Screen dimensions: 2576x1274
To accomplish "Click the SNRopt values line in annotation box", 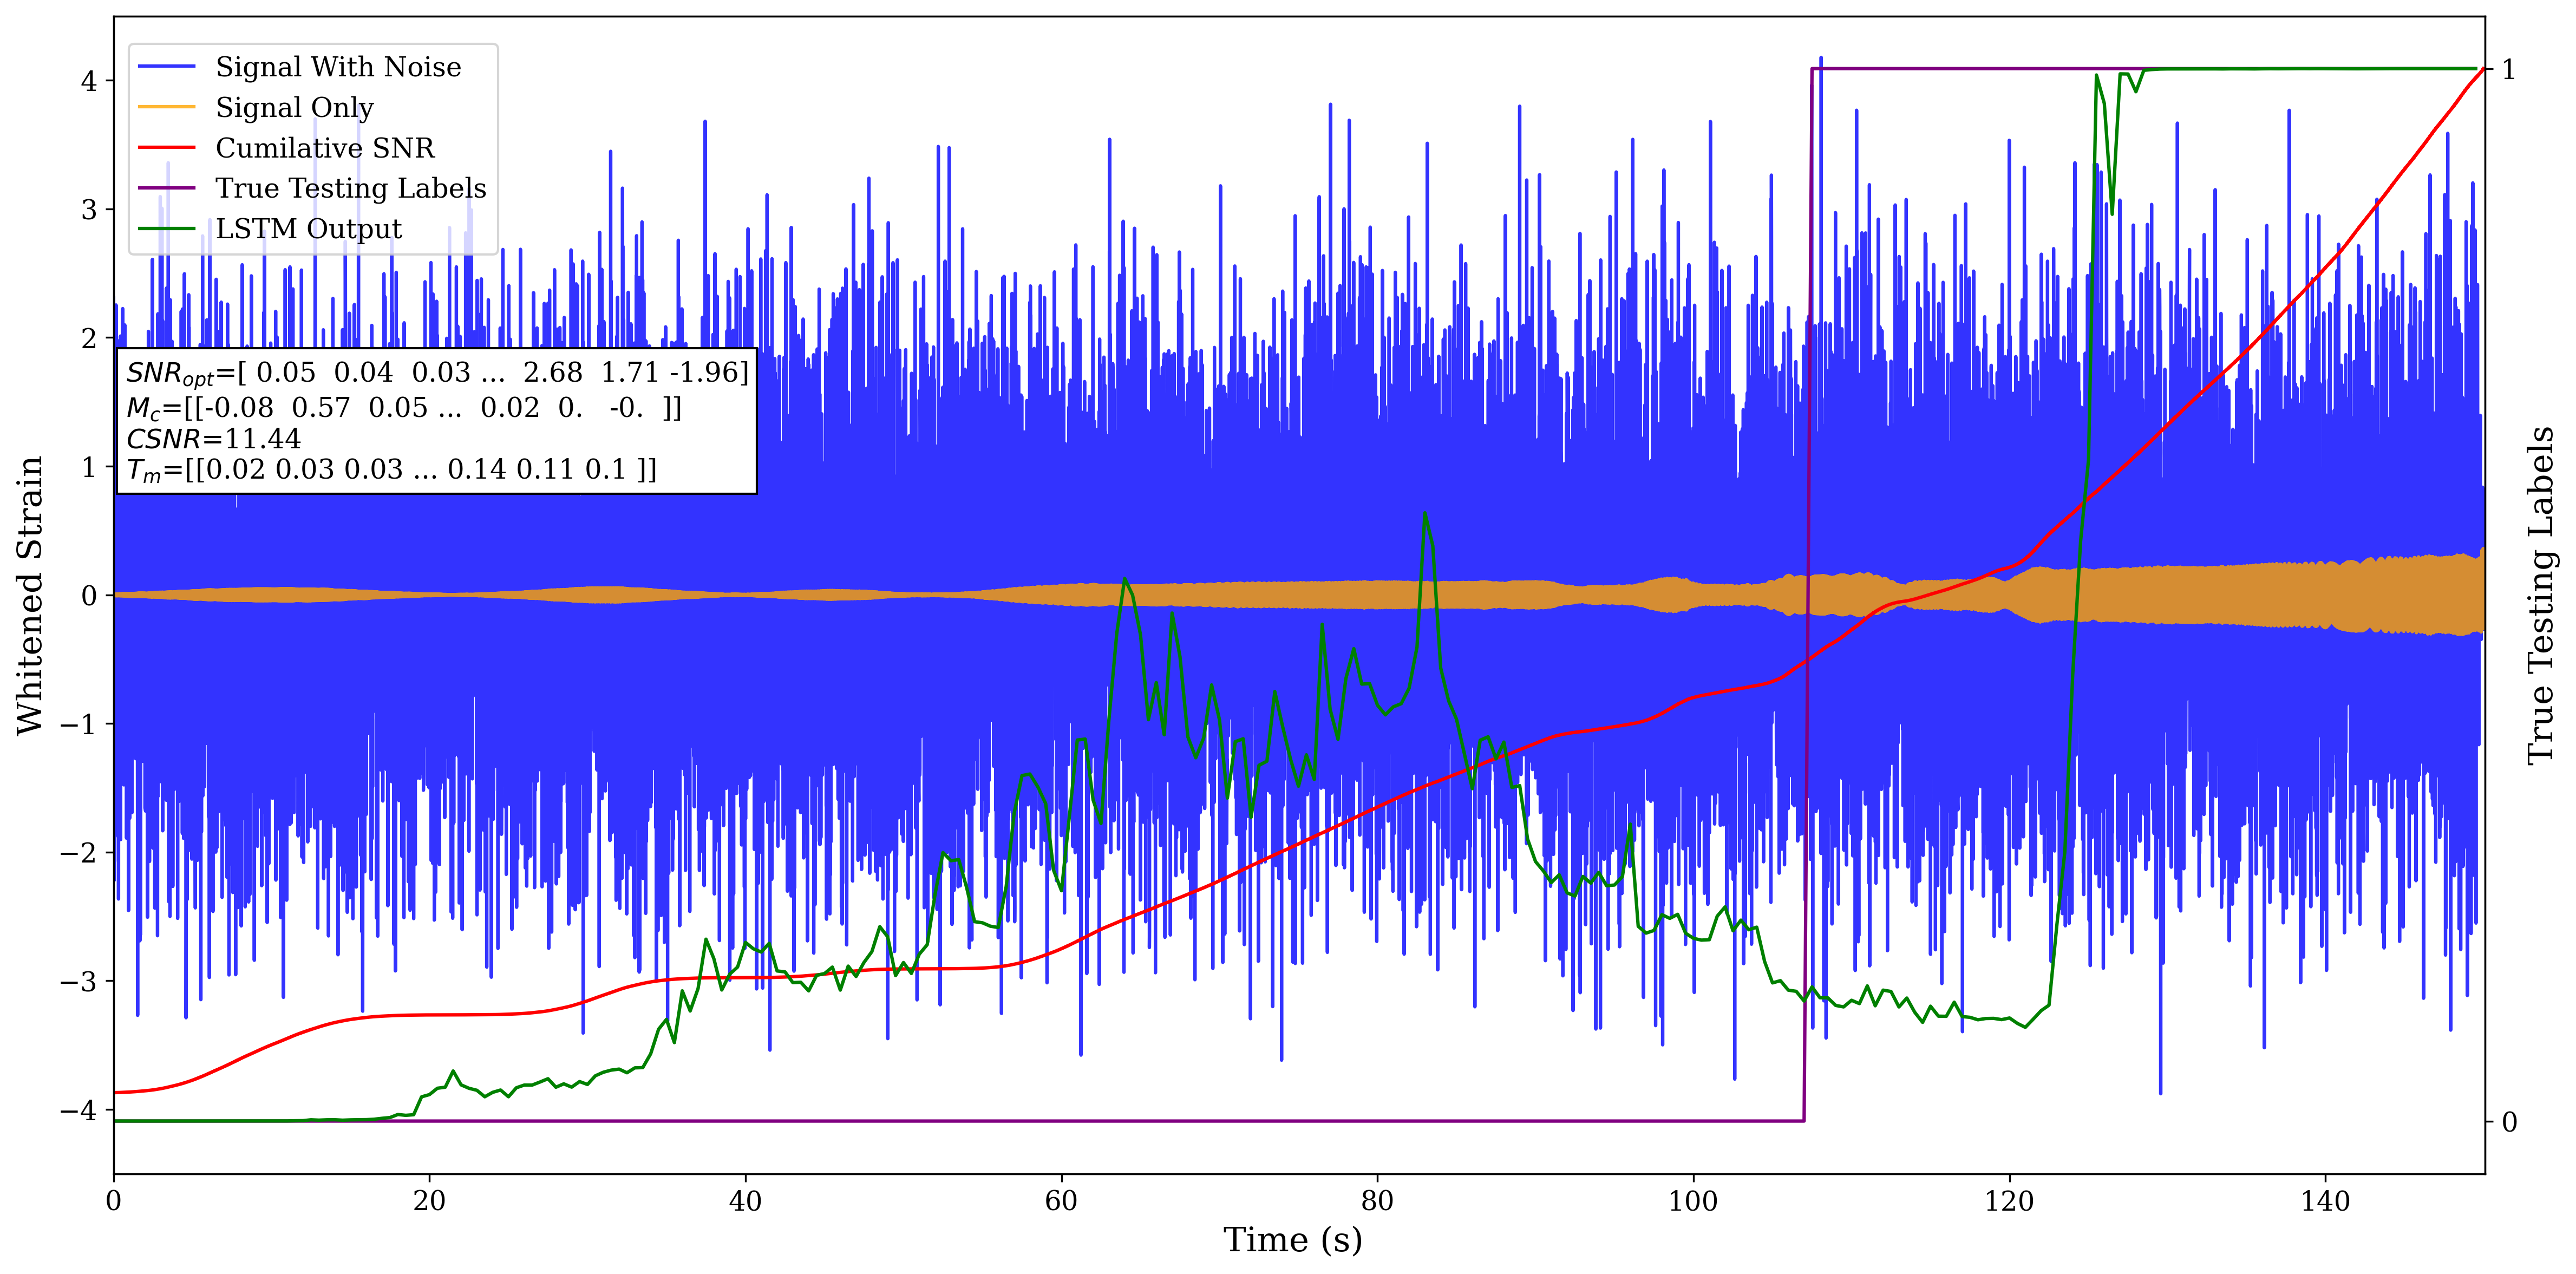I will point(436,373).
